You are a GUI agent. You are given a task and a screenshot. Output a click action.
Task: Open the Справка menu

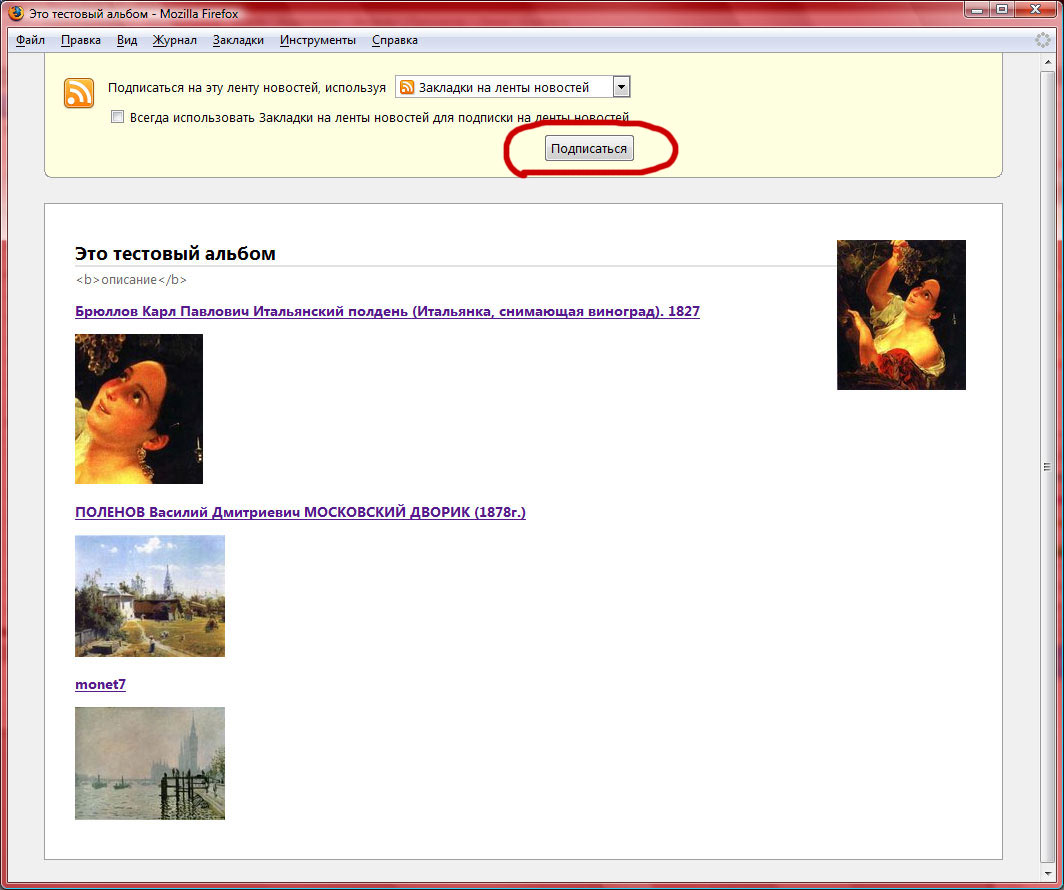click(395, 40)
